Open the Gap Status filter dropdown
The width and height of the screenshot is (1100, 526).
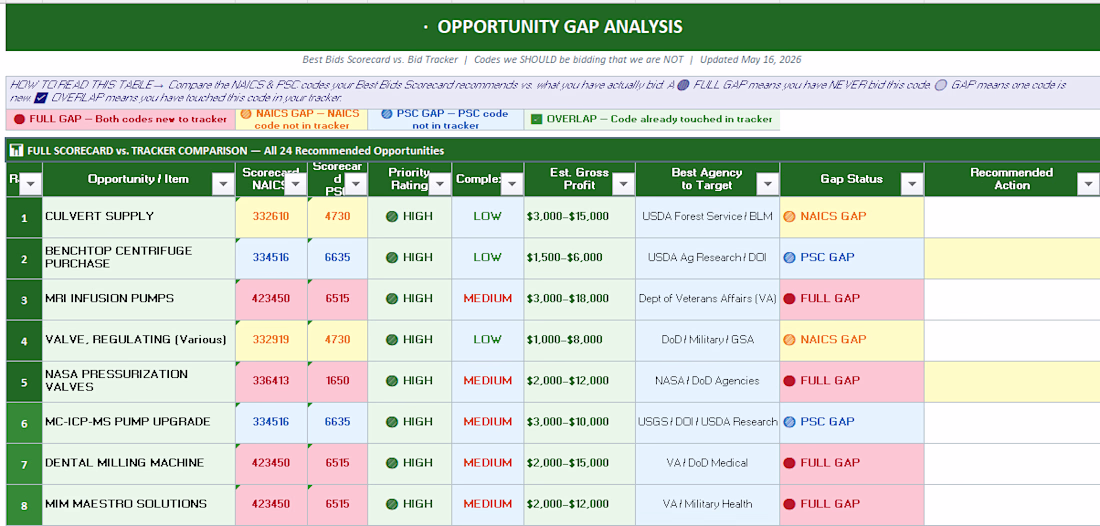point(912,184)
